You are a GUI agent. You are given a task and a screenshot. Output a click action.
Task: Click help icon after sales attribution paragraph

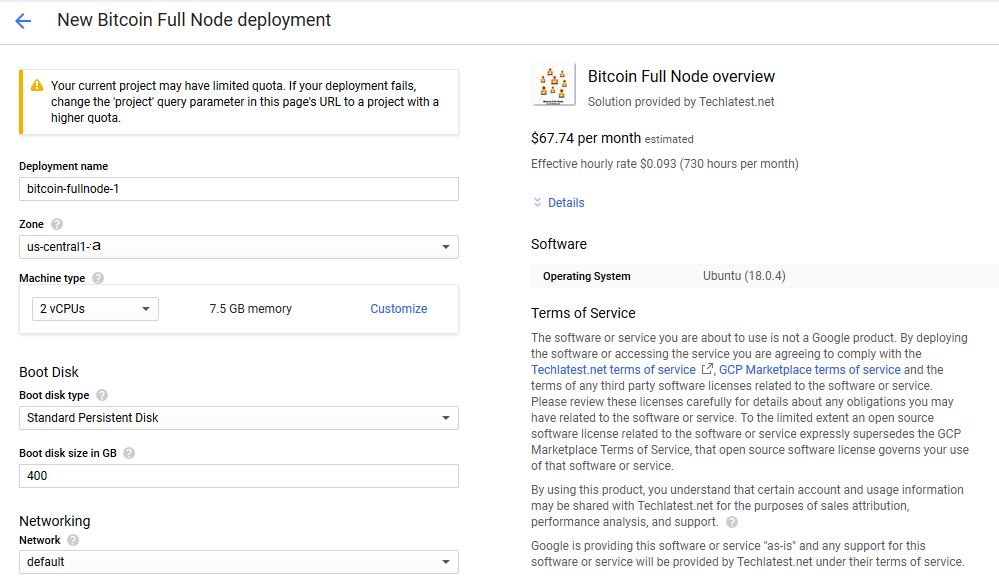[732, 522]
